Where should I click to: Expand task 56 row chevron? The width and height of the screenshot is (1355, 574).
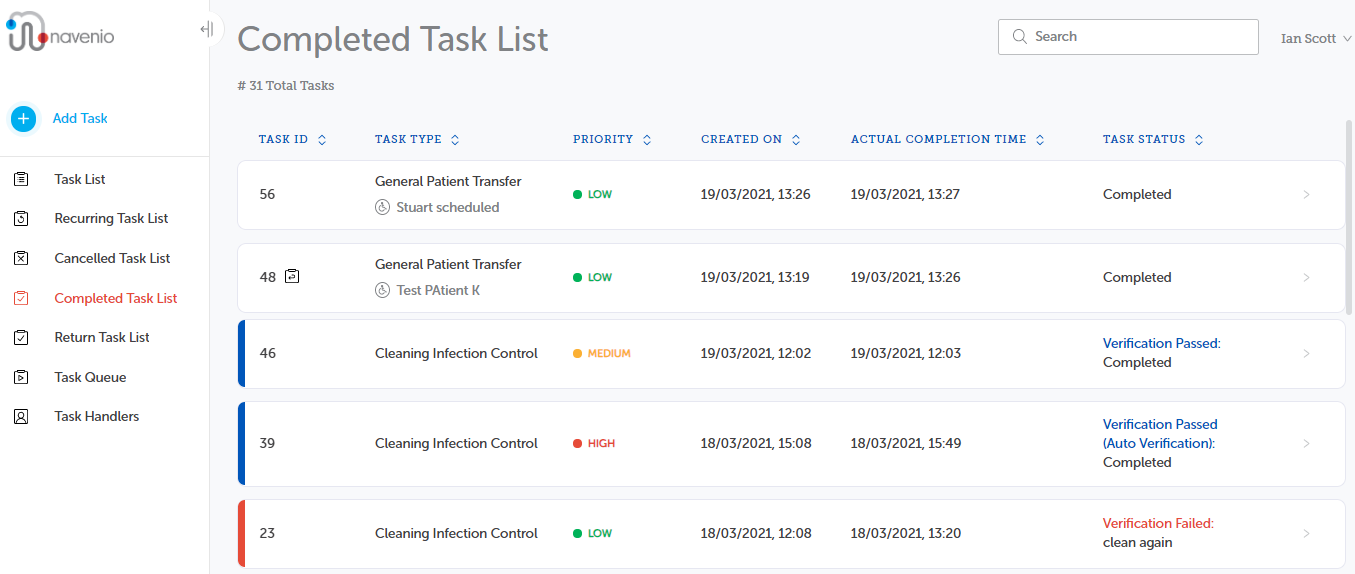[x=1307, y=195]
